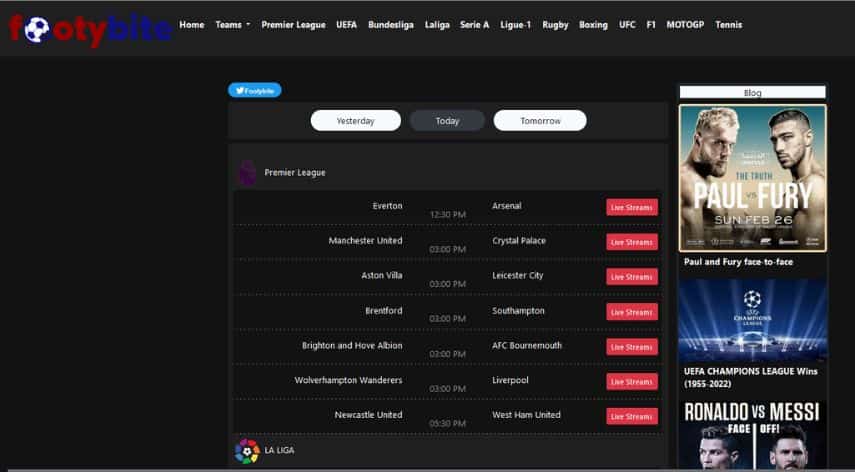This screenshot has width=855, height=472.
Task: Go to the Home menu item
Action: pos(191,25)
